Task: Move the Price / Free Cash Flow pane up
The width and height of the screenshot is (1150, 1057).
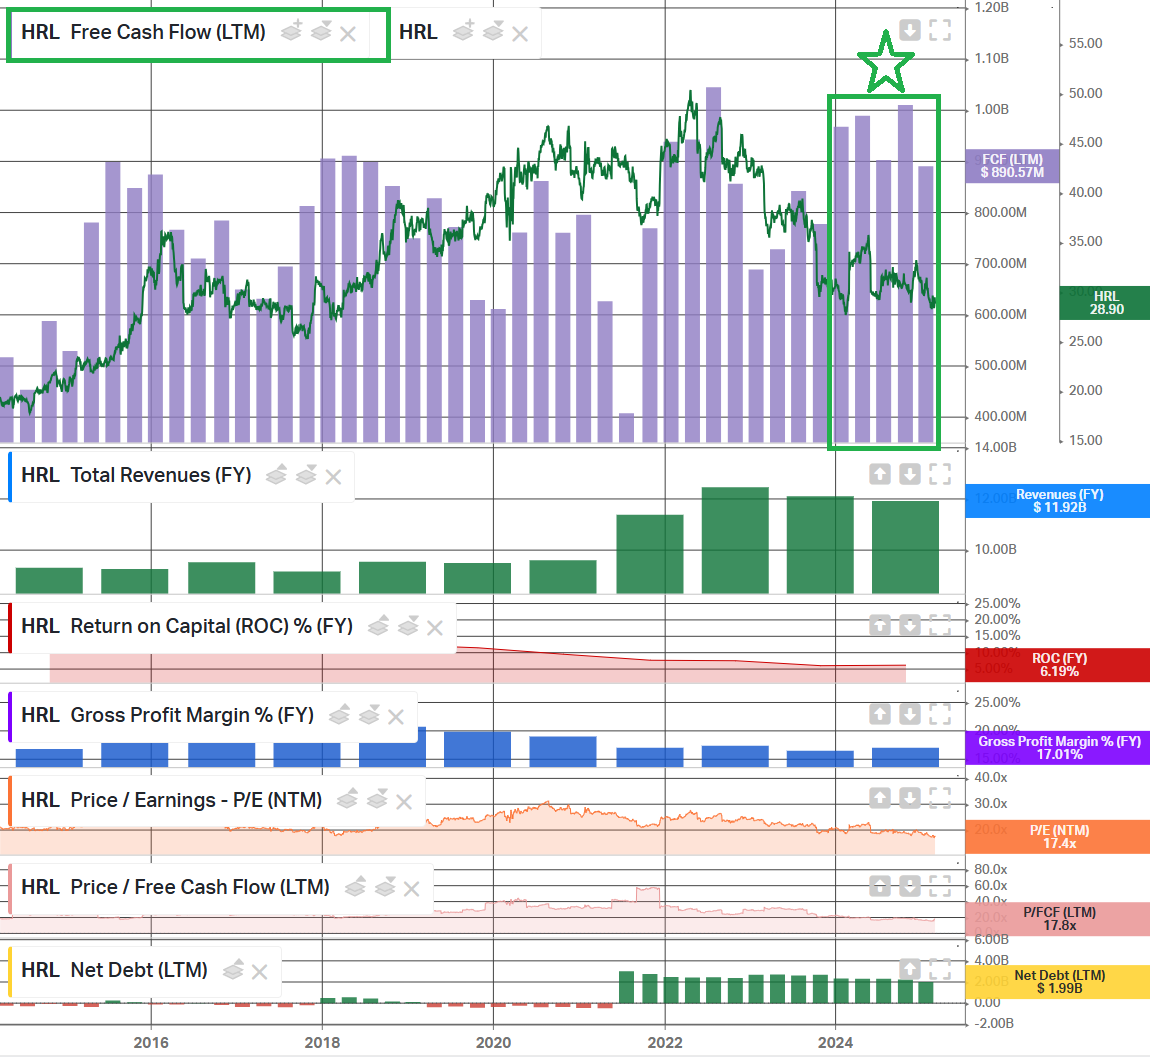Action: pos(880,886)
